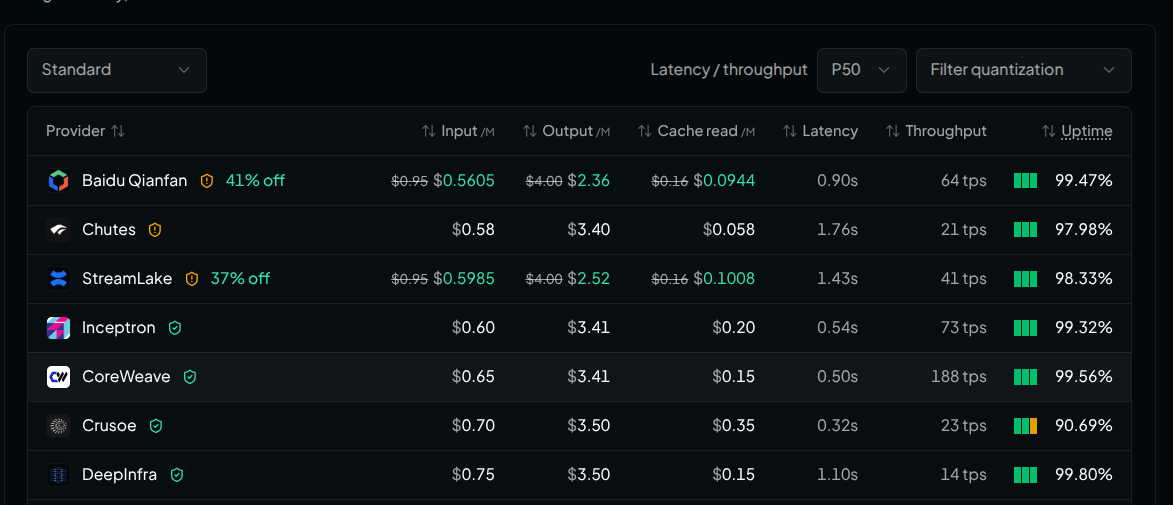Click the Inceptron provider logo
Viewport: 1173px width, 505px height.
[58, 328]
